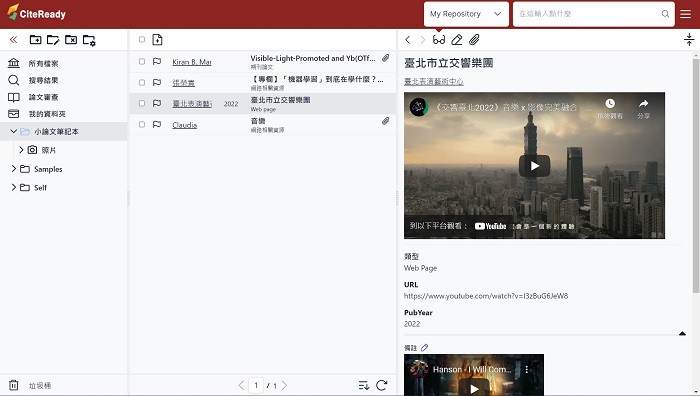This screenshot has width=700, height=396.
Task: Play the 交響臺北2022 video
Action: pos(534,166)
